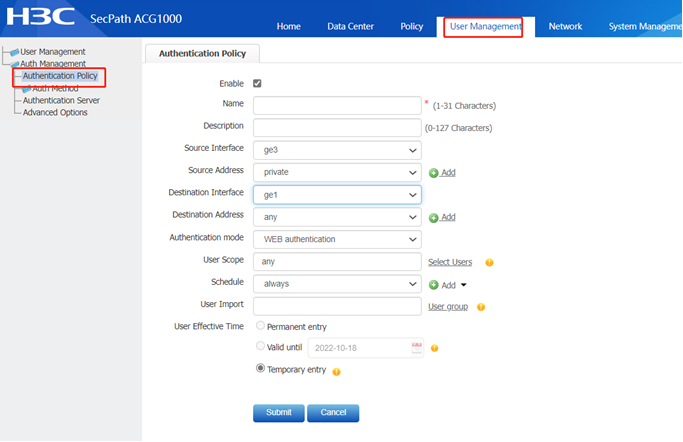The width and height of the screenshot is (683, 442).
Task: Uncheck the Enable checkbox
Action: pyautogui.click(x=257, y=83)
